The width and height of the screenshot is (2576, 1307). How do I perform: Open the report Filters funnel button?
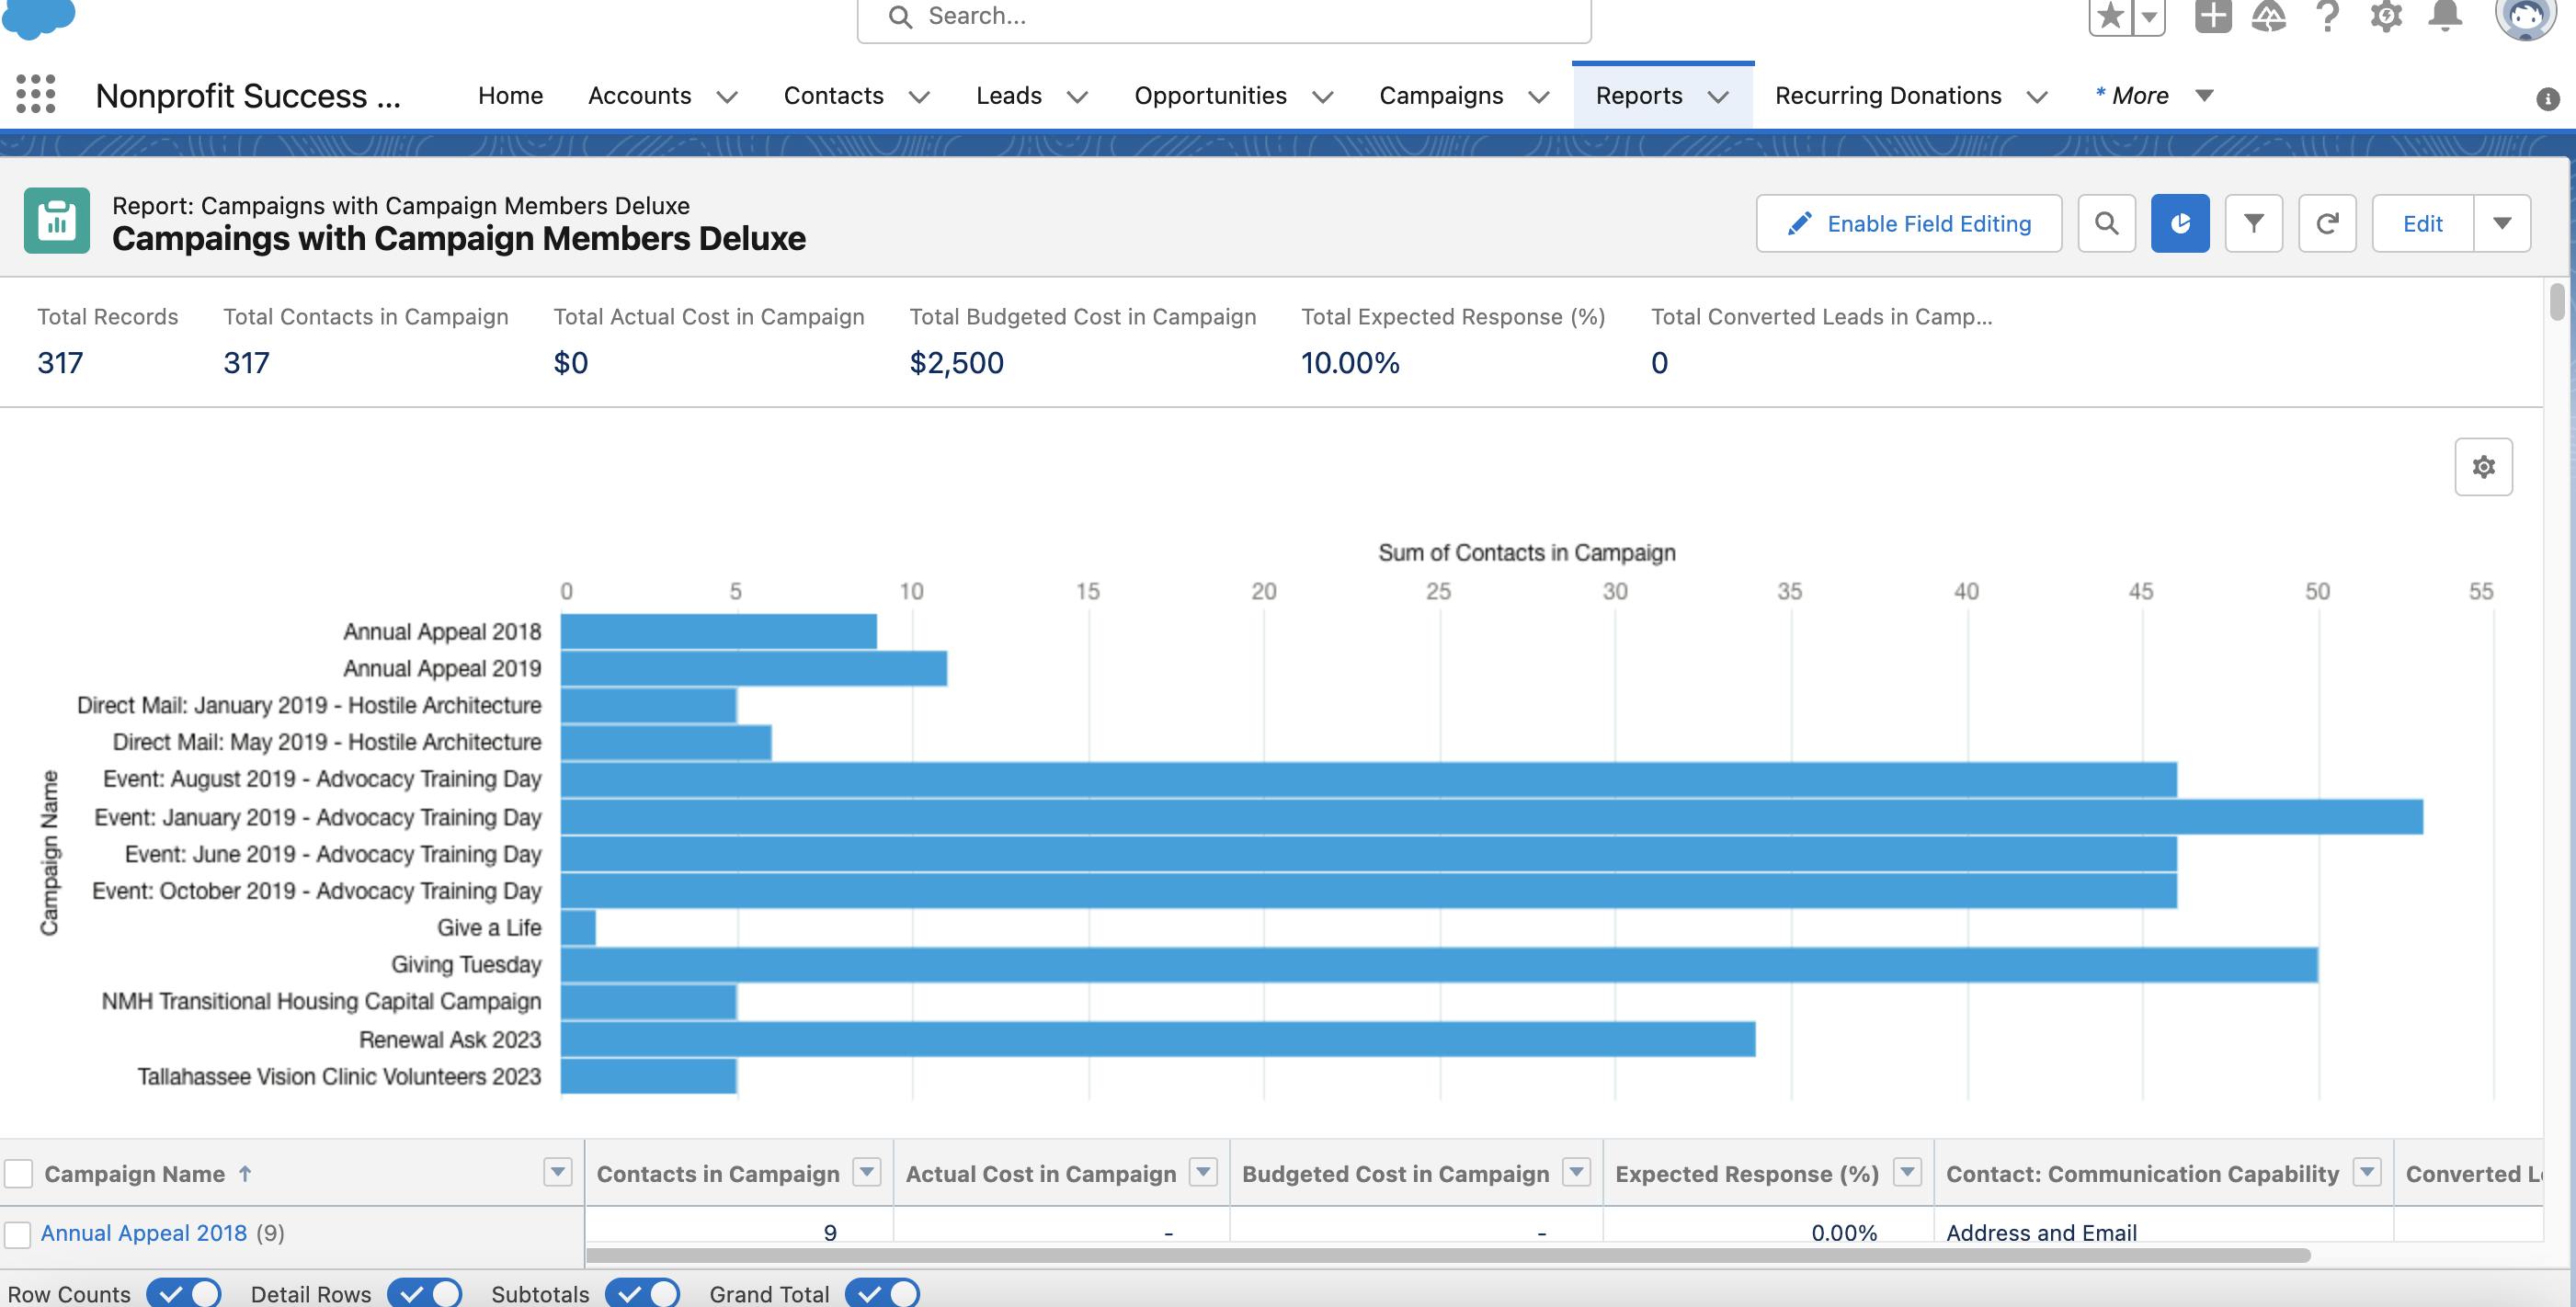pyautogui.click(x=2253, y=223)
